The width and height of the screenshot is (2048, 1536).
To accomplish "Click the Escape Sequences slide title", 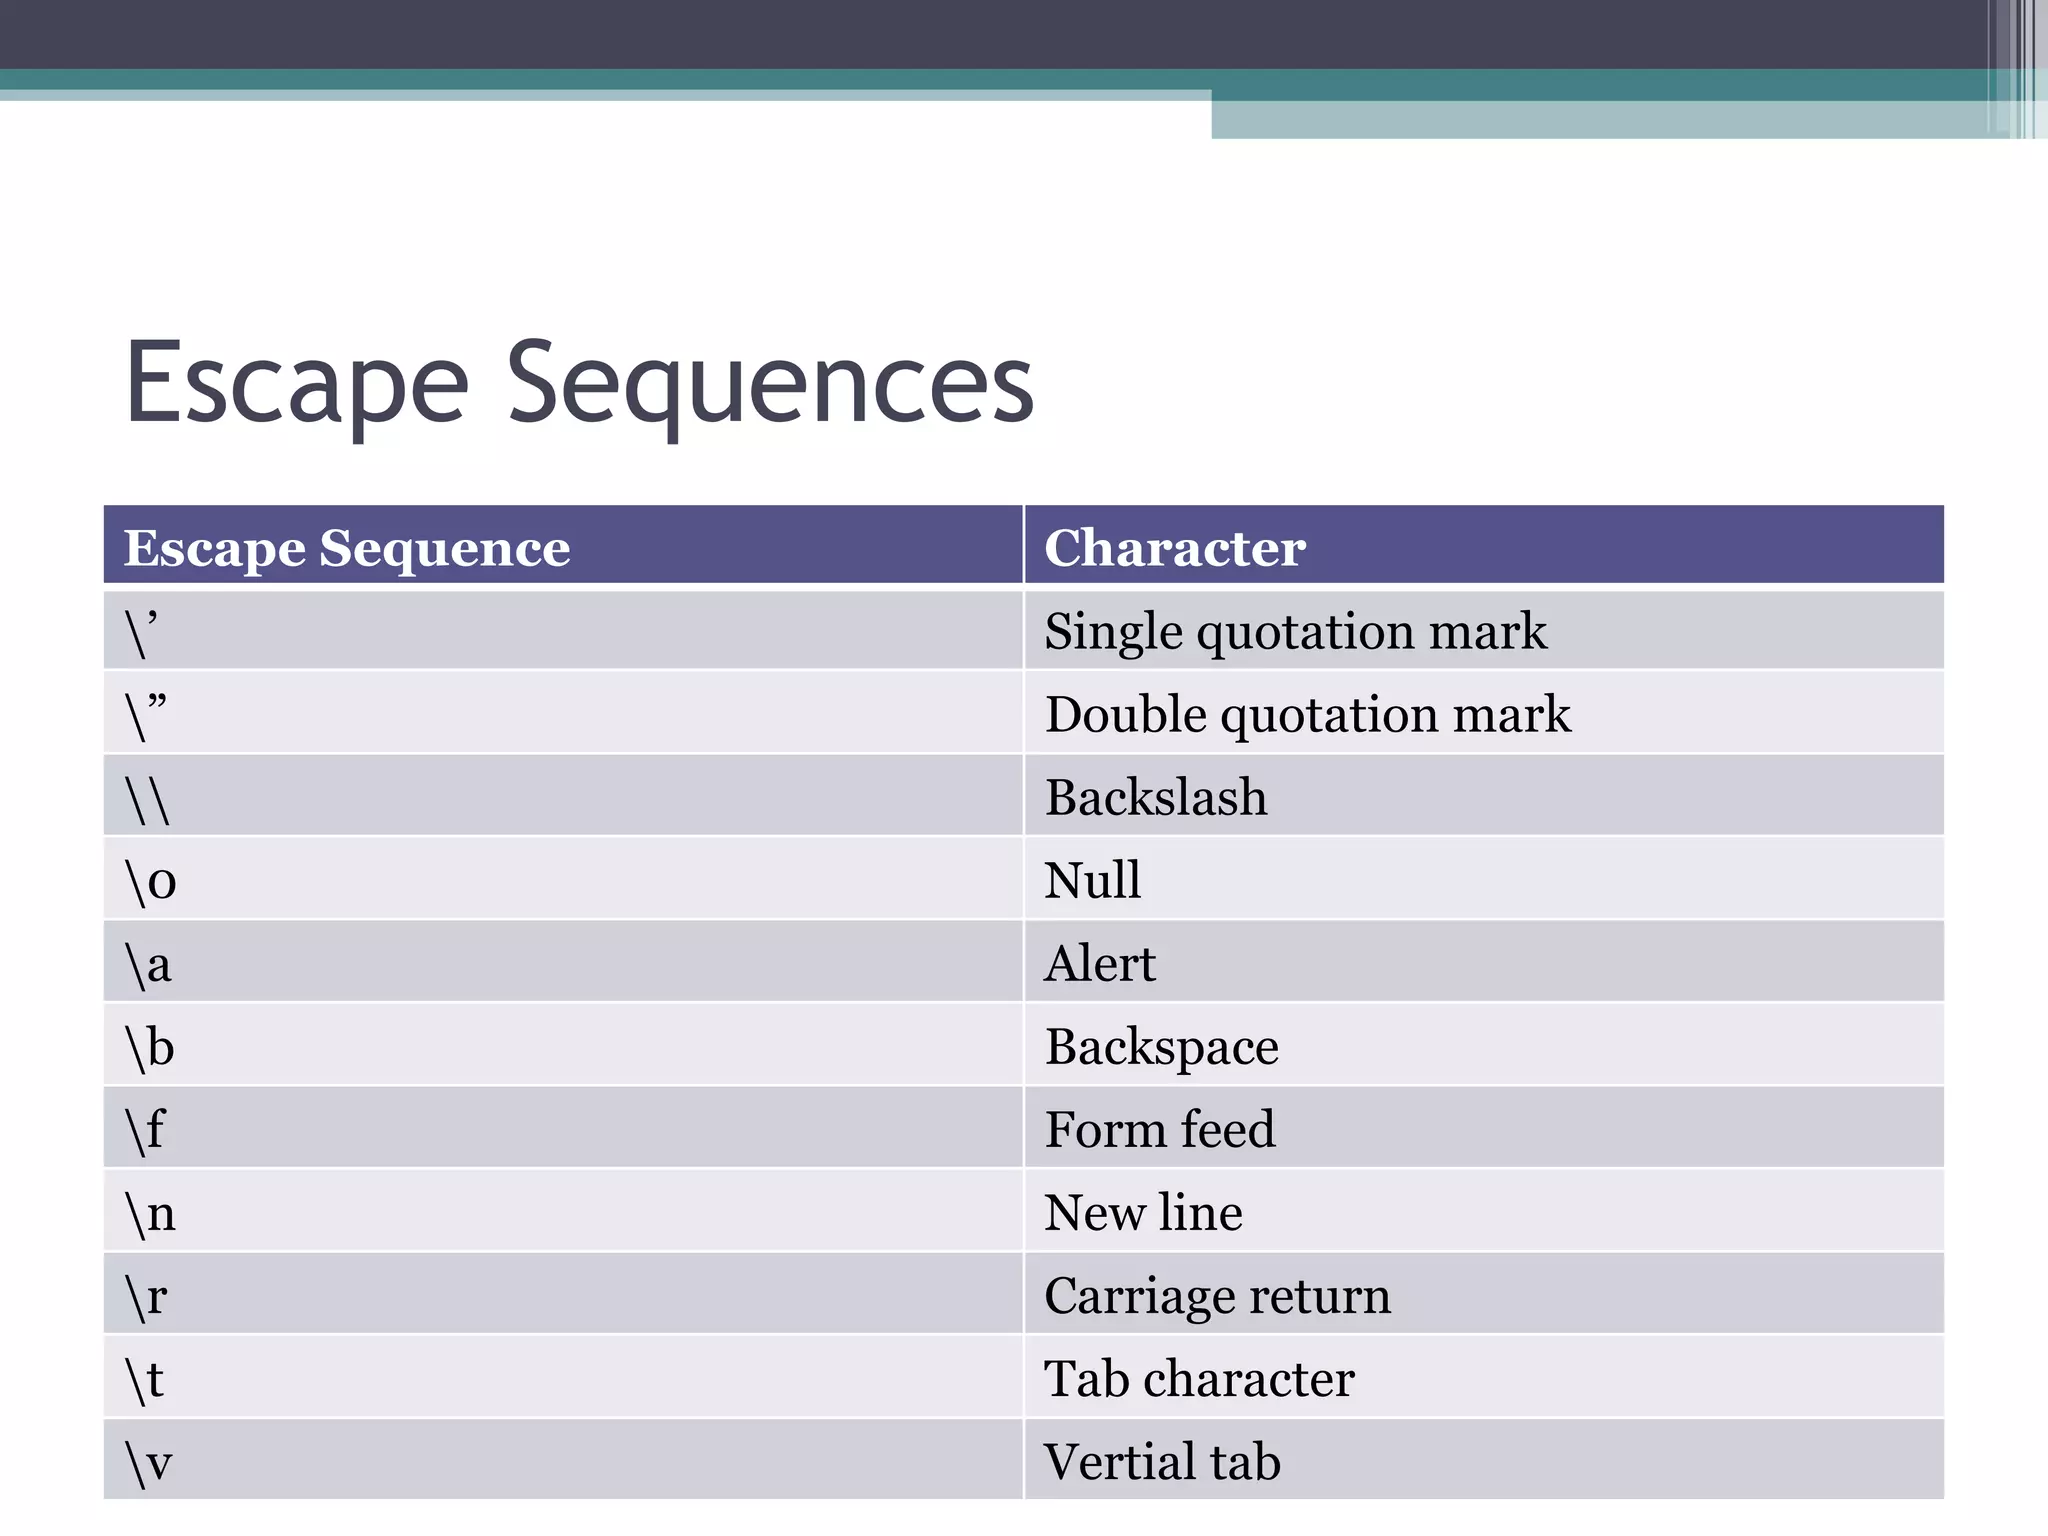I will (578, 384).
